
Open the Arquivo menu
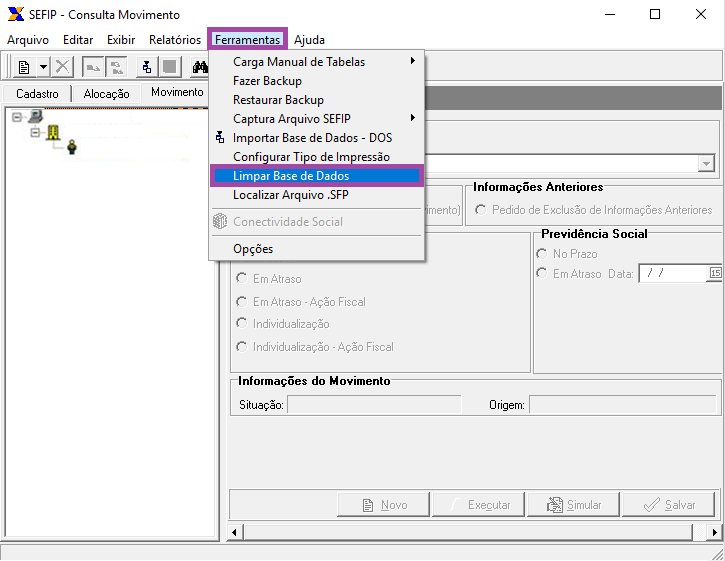click(x=28, y=40)
